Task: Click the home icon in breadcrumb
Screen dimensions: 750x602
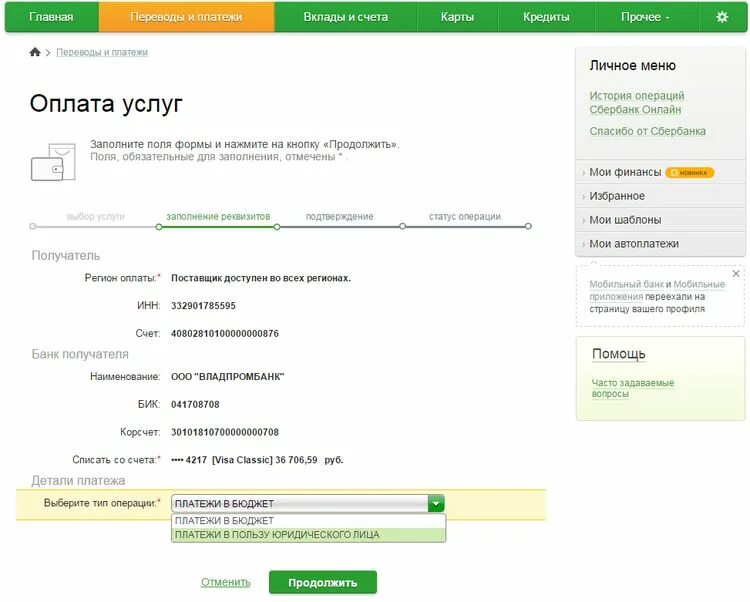Action: point(35,52)
